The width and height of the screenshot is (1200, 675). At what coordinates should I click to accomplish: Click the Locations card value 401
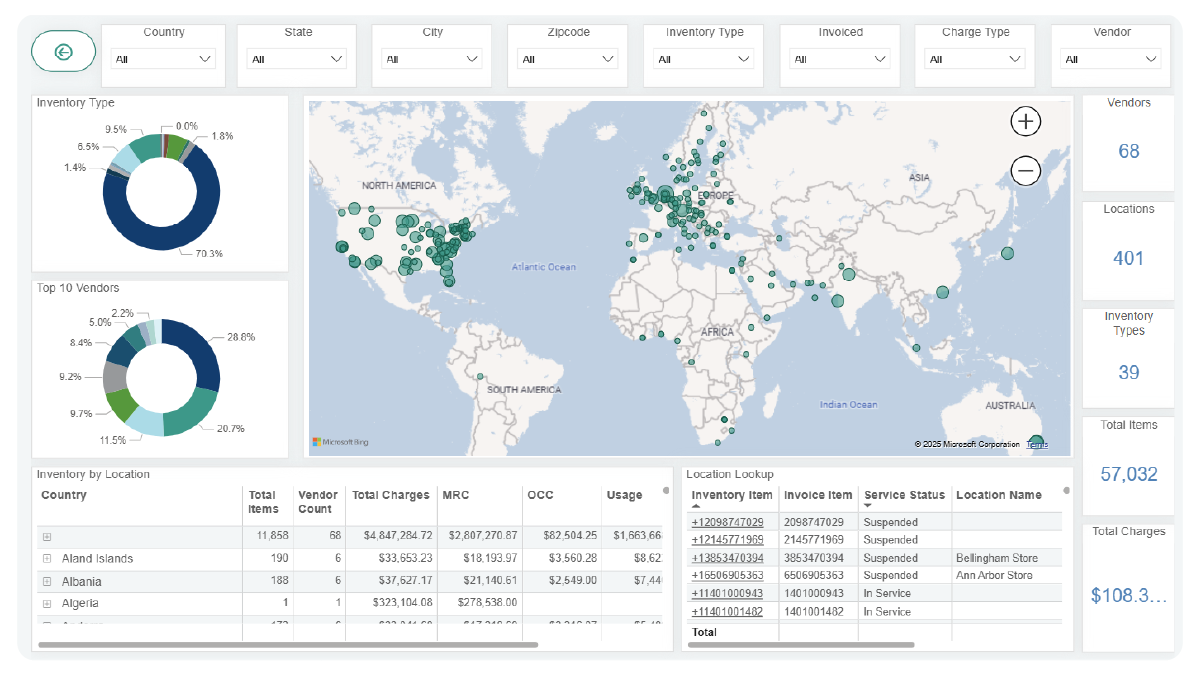1129,258
